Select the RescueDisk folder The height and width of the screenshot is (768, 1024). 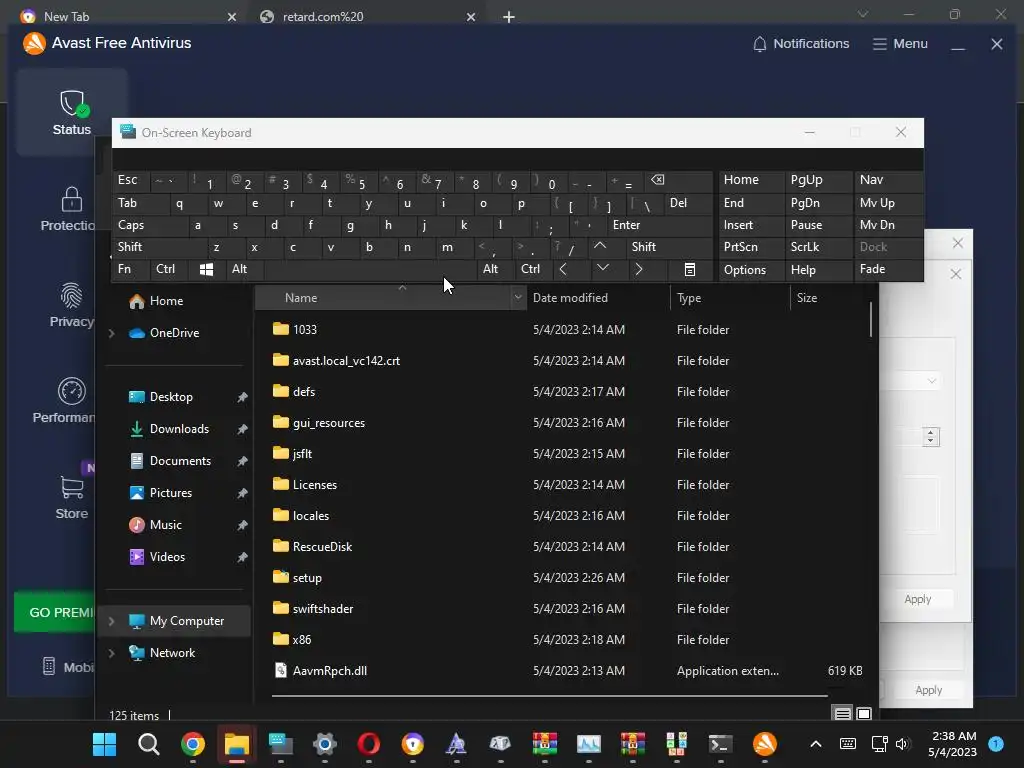[x=322, y=547]
